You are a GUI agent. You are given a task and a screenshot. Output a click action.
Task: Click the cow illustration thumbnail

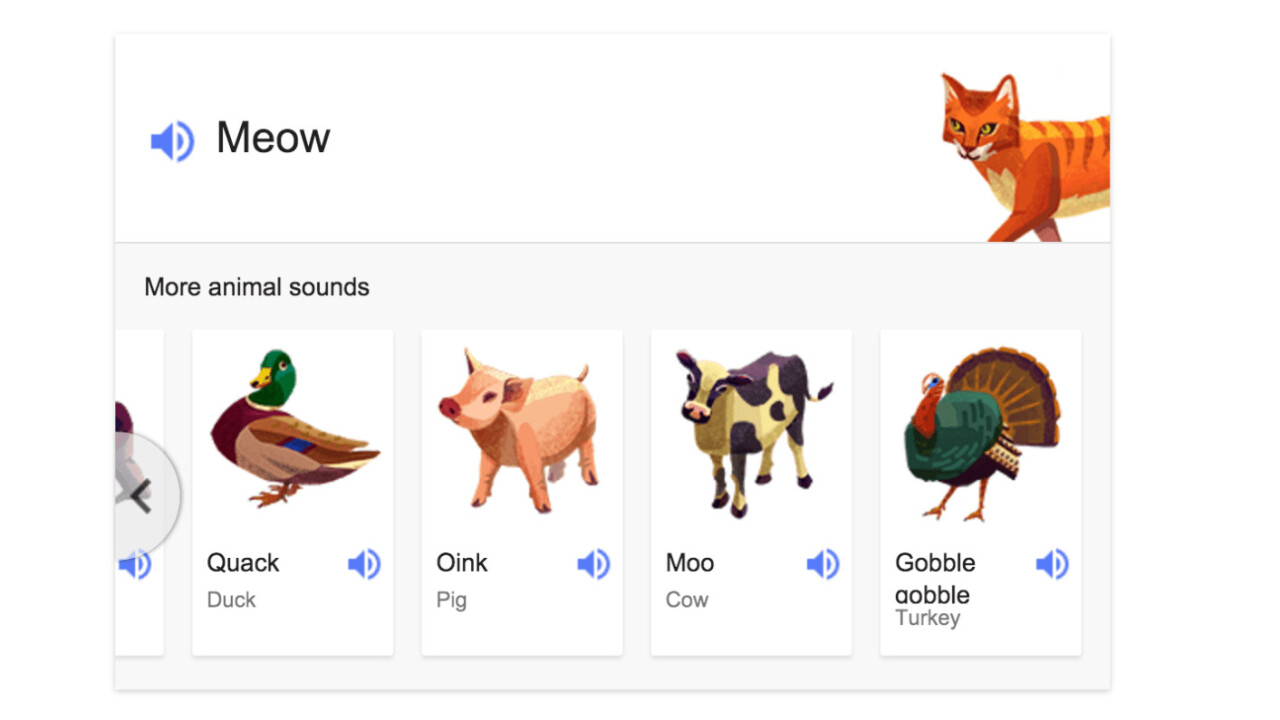(750, 430)
